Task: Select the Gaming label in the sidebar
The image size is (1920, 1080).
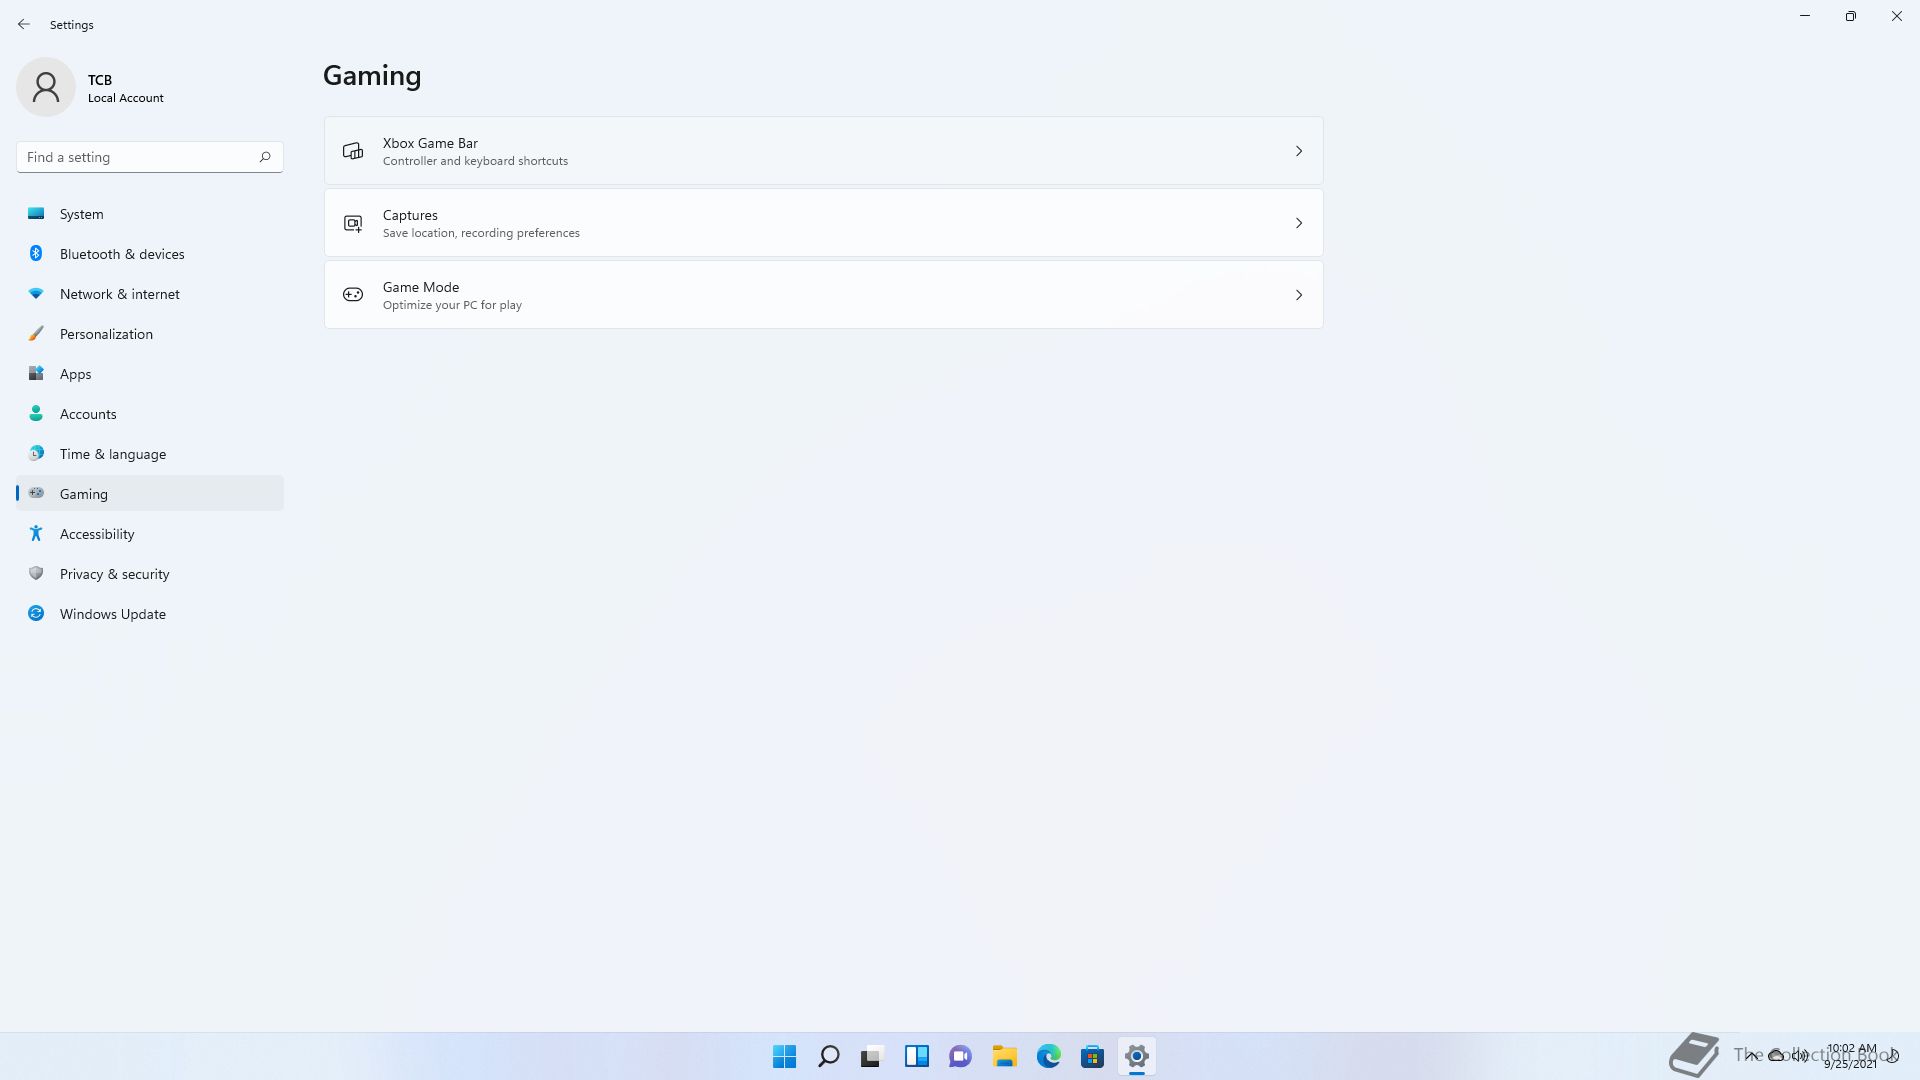Action: [84, 494]
